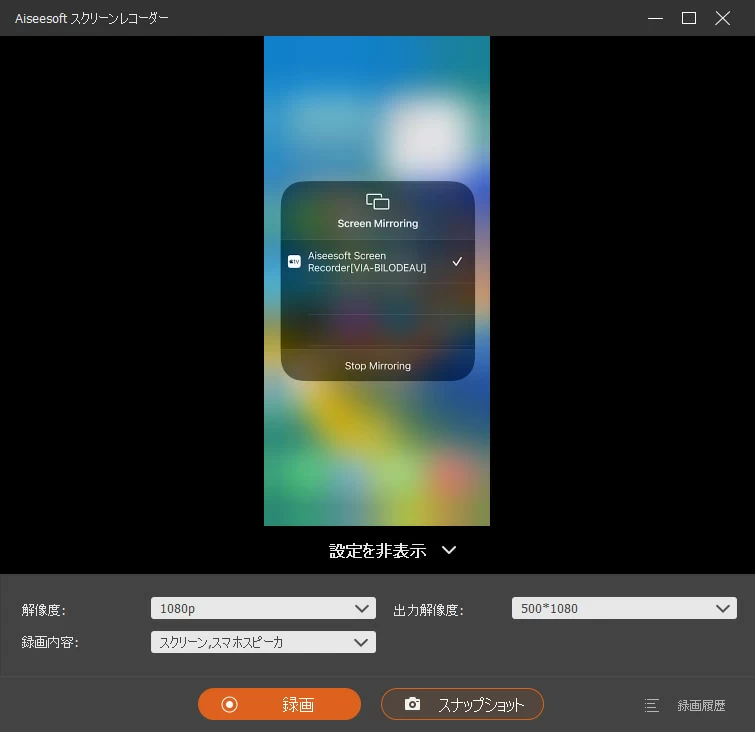Image resolution: width=755 pixels, height=732 pixels.
Task: Tap Stop Mirroring in the phone preview
Action: point(377,366)
